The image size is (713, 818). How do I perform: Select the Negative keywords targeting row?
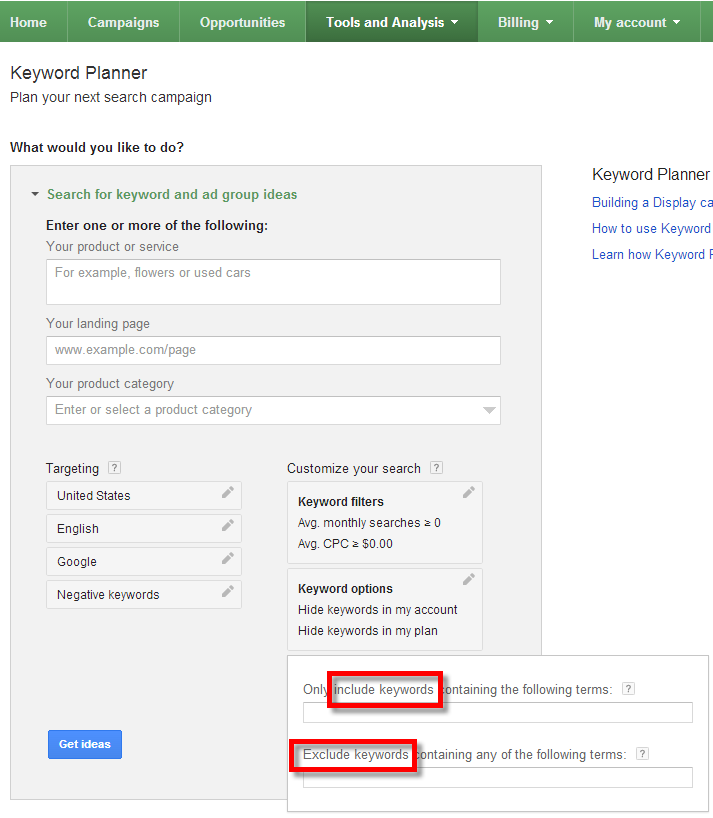tap(144, 595)
